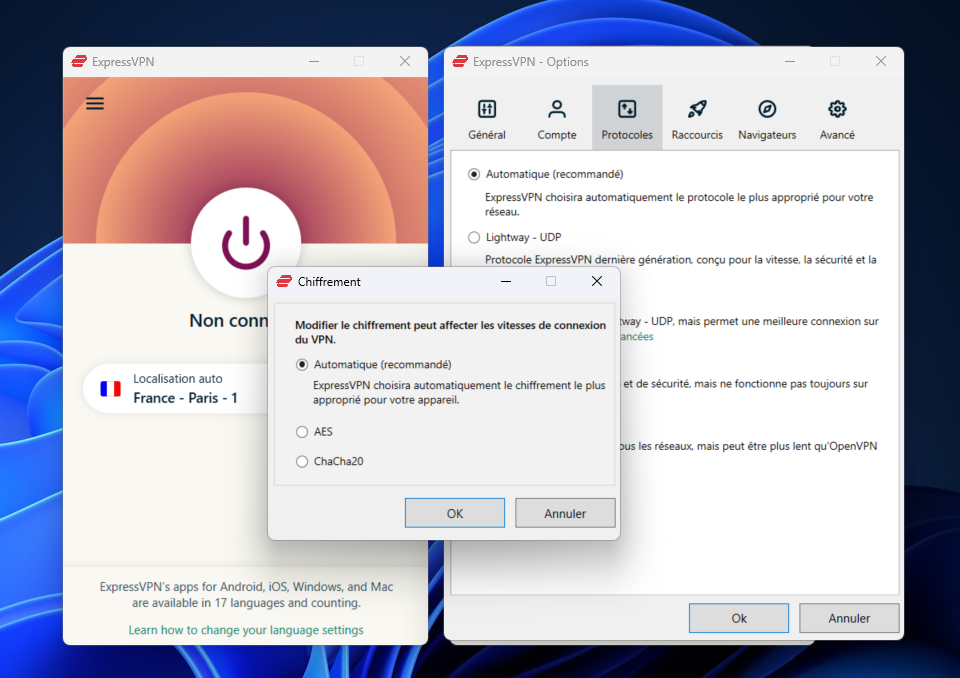Open the France - Paris - 1 location selector

click(178, 388)
